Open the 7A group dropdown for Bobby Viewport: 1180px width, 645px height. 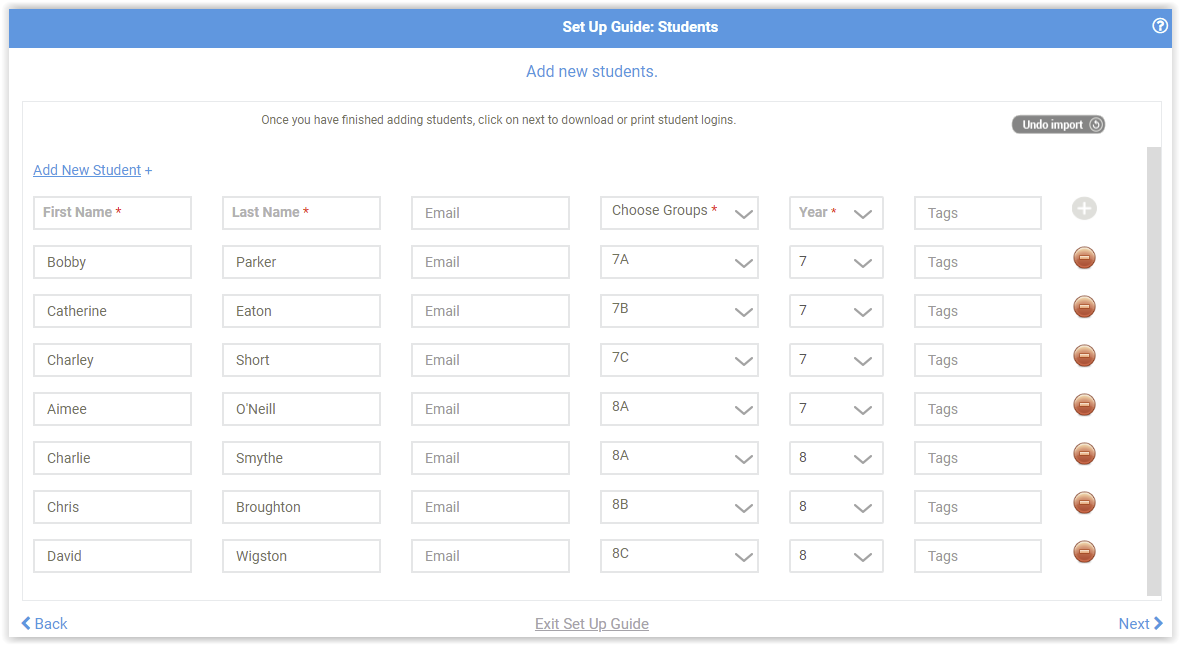tap(679, 262)
